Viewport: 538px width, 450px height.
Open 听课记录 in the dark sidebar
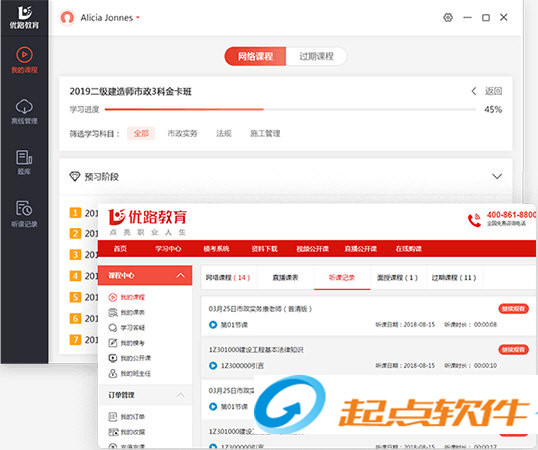pos(24,214)
